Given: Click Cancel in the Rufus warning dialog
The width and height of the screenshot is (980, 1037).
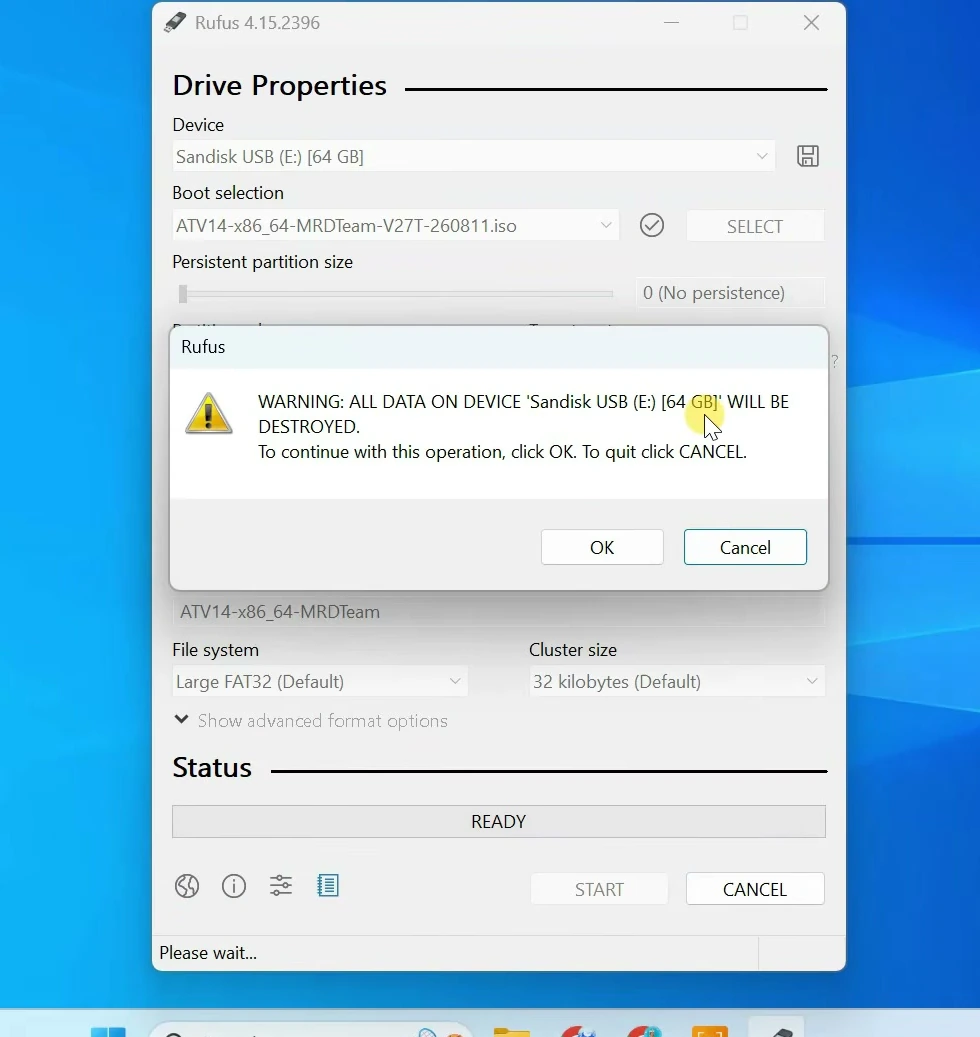Looking at the screenshot, I should click(745, 547).
